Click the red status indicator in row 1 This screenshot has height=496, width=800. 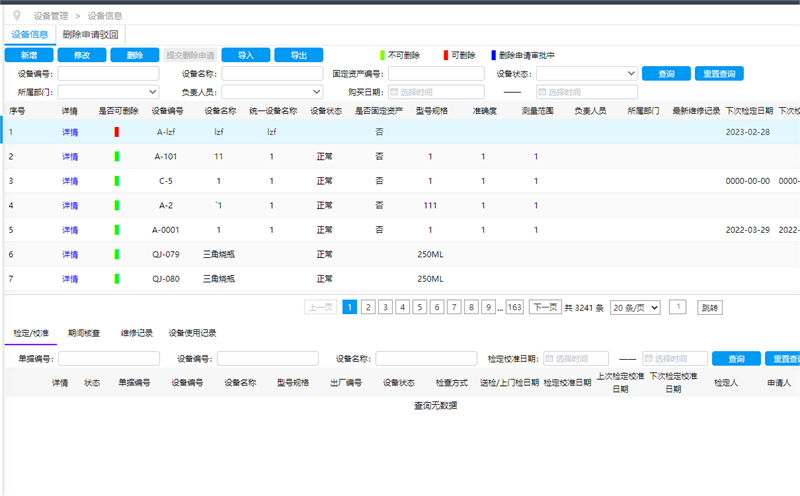(116, 131)
